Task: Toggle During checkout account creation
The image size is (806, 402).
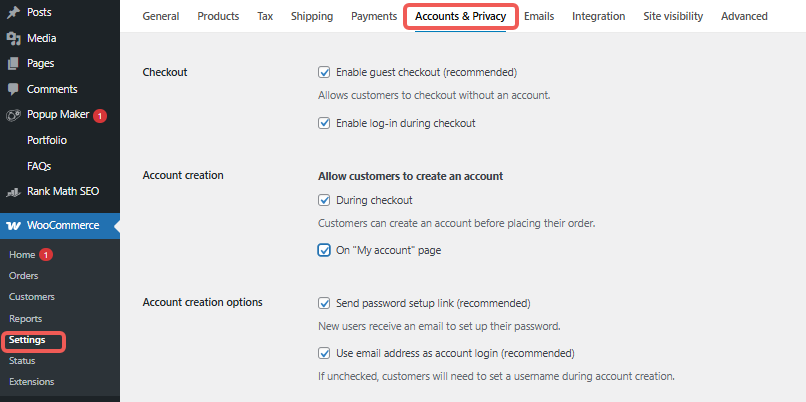Action: (x=324, y=200)
